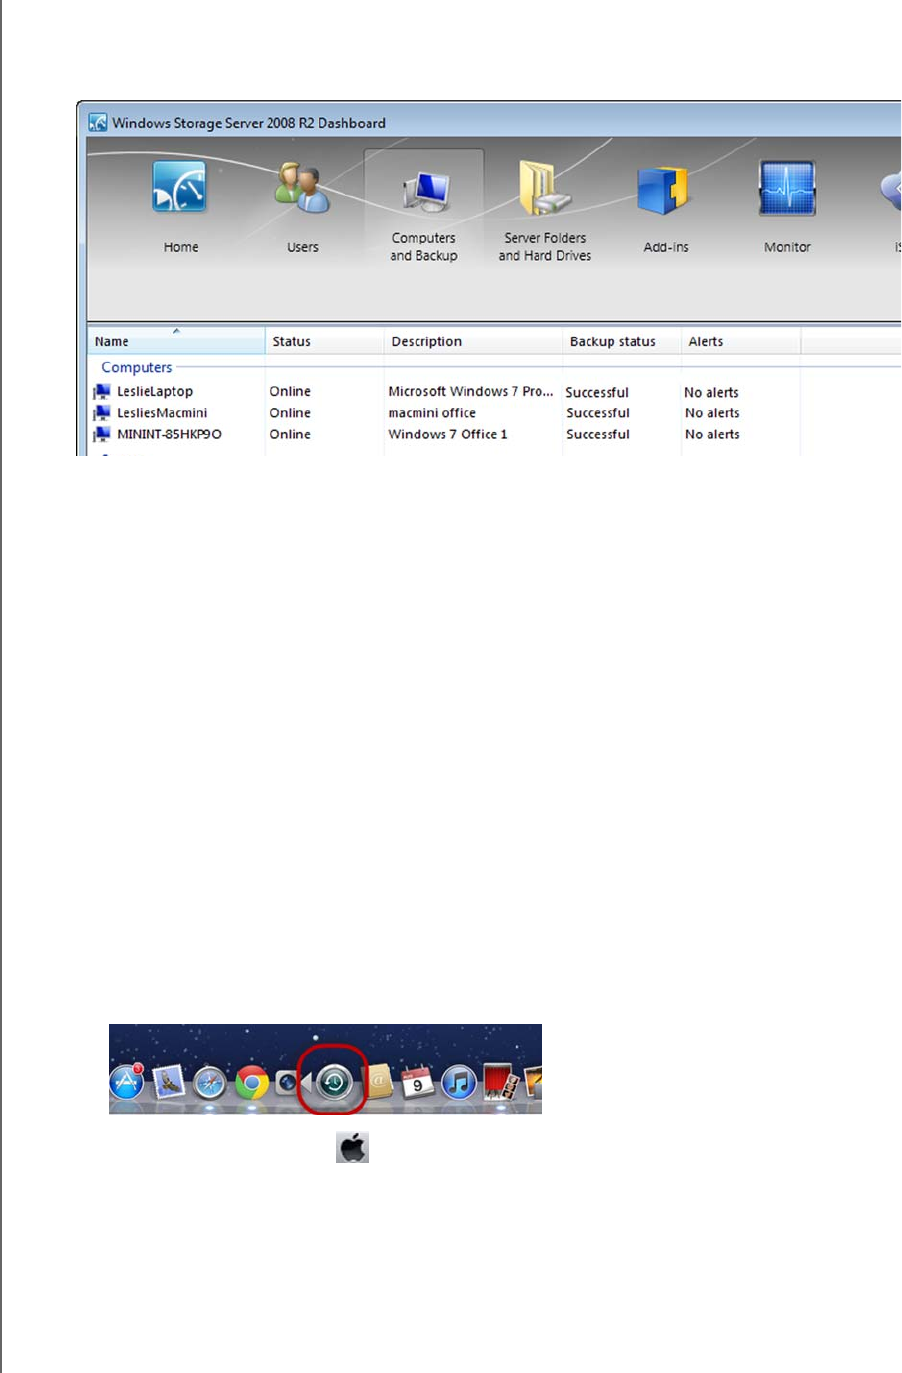Click the Windows Storage Server Dashboard title
This screenshot has width=902, height=1373.
pyautogui.click(x=249, y=123)
